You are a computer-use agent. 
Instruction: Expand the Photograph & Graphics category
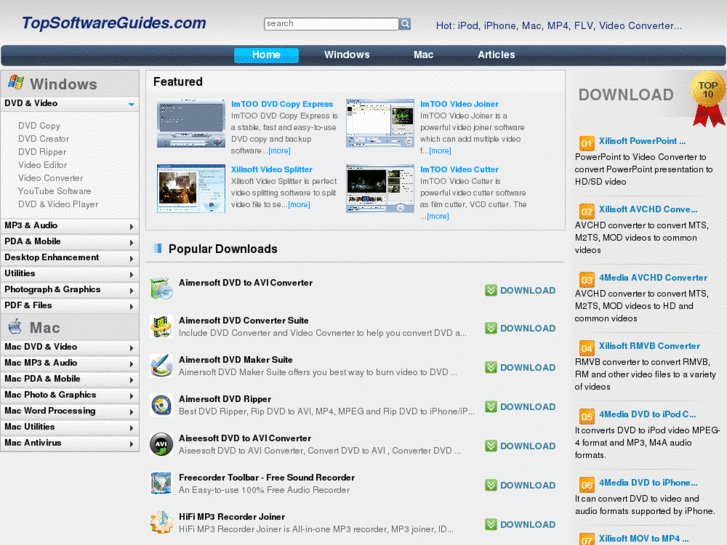coord(70,290)
